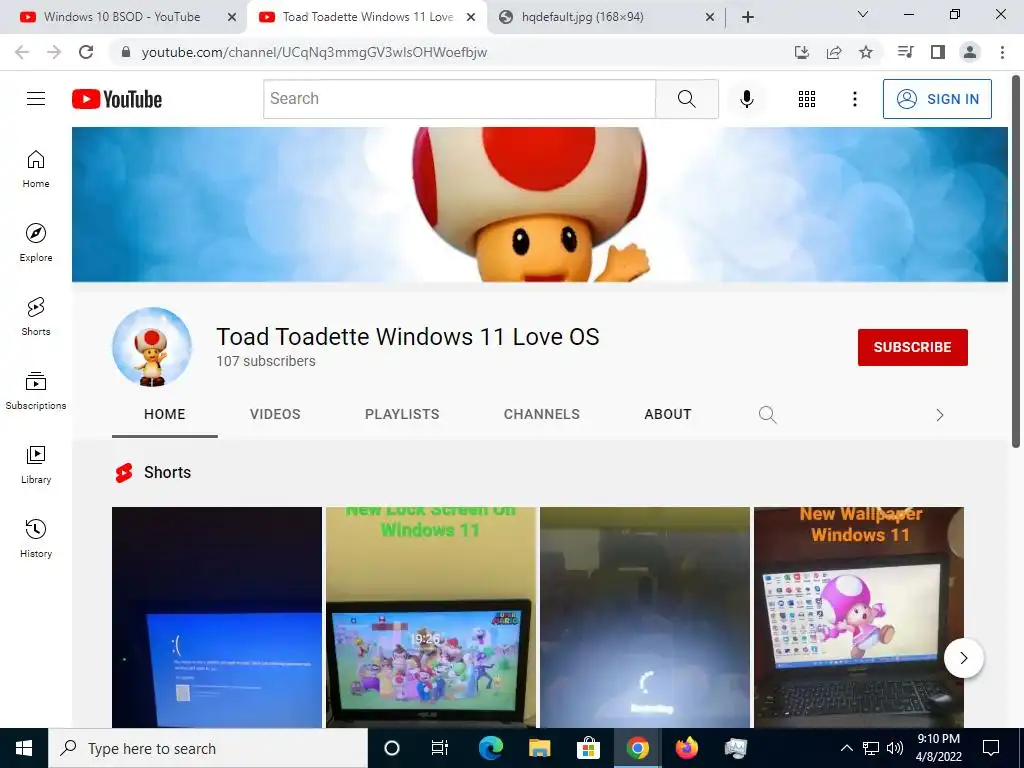Open the blue screen Shorts thumbnail
The height and width of the screenshot is (768, 1024).
217,617
